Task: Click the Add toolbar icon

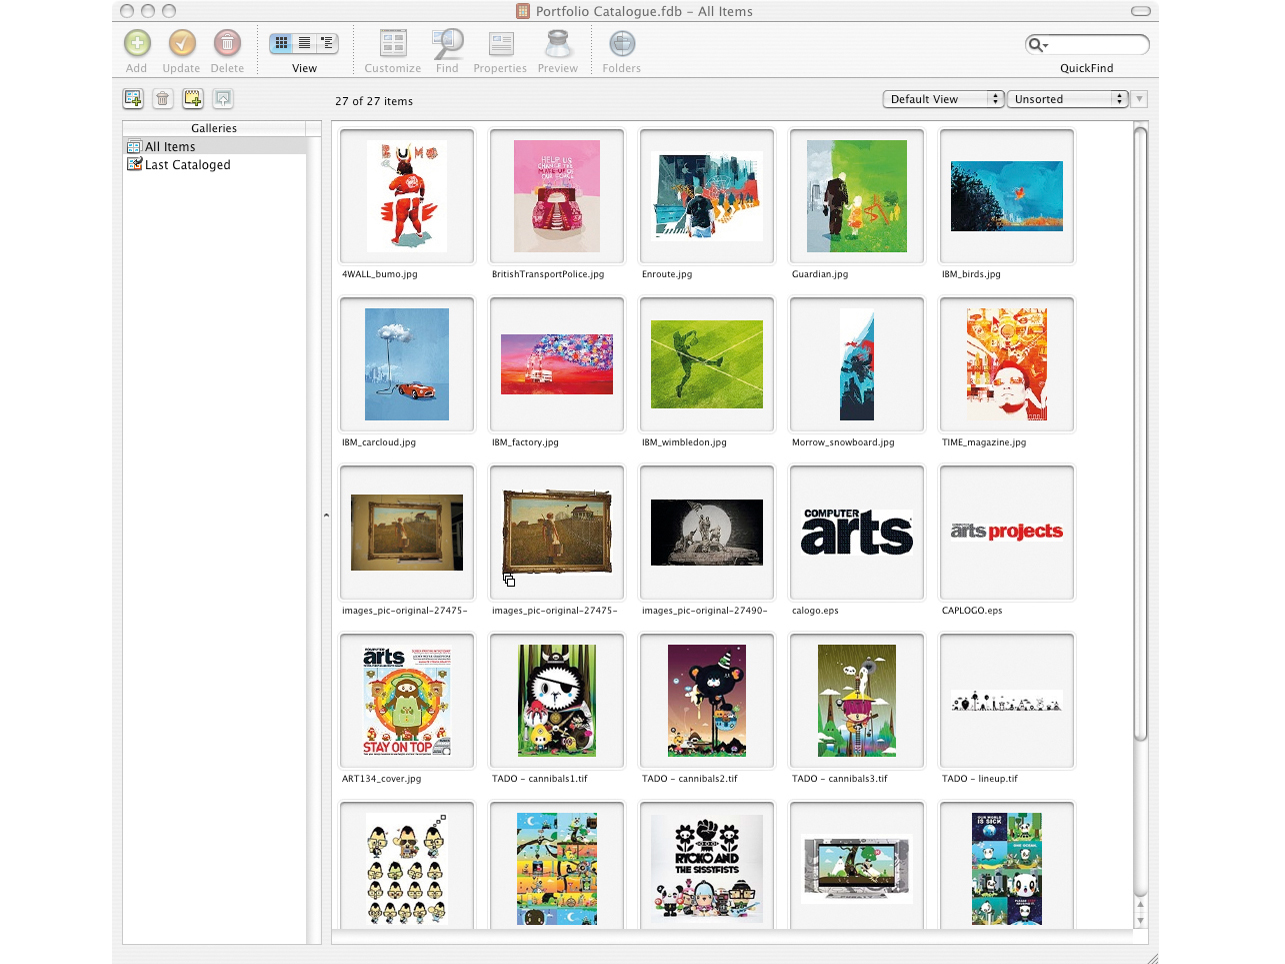Action: tap(137, 43)
